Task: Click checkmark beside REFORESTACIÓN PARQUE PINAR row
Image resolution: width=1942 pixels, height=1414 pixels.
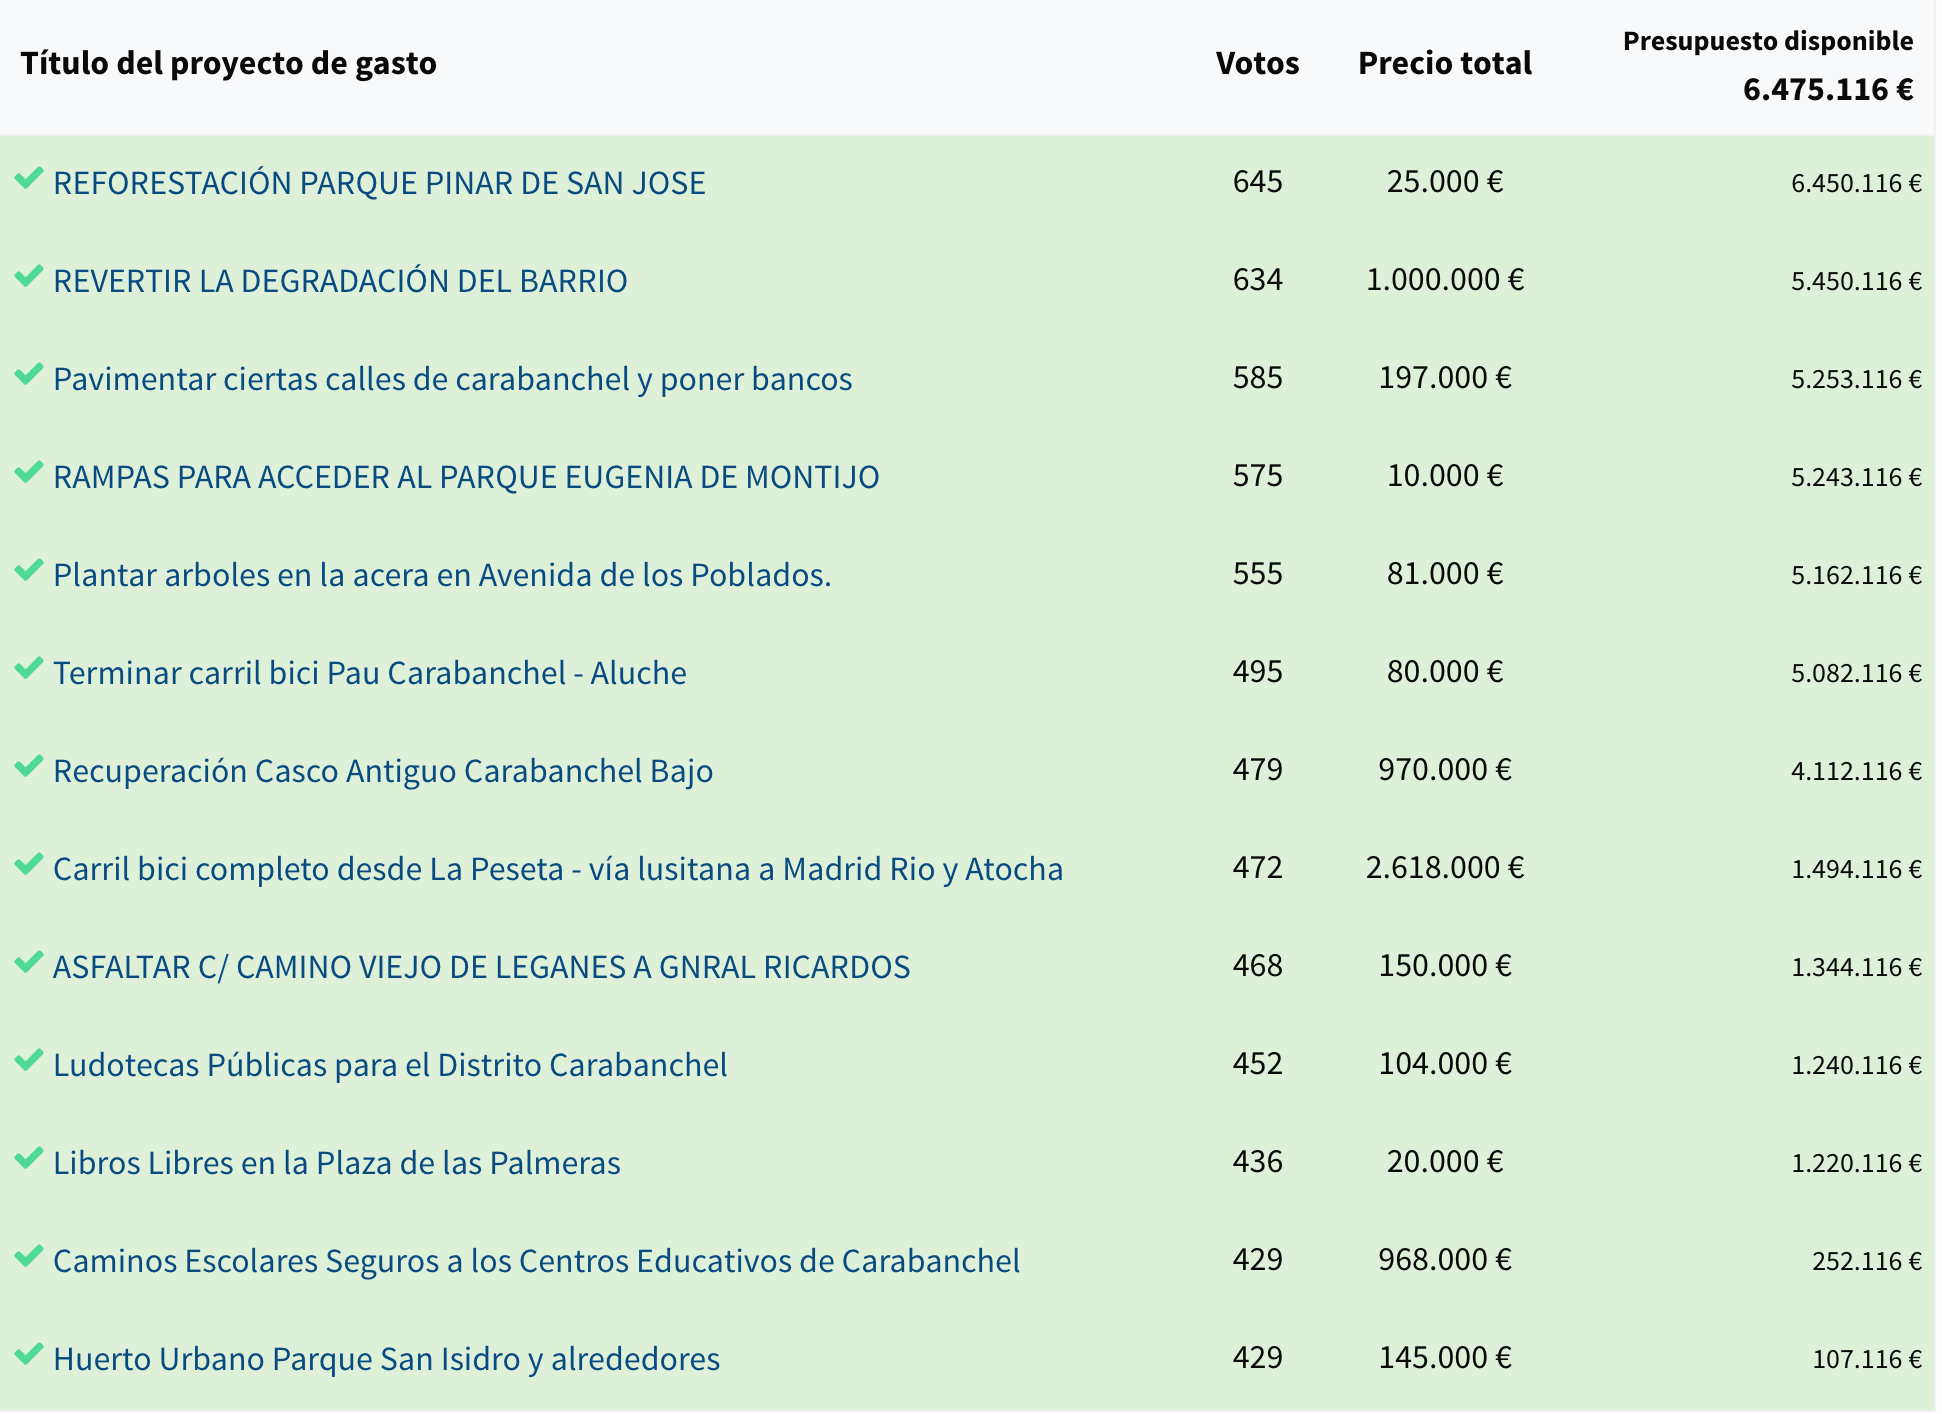Action: (29, 179)
